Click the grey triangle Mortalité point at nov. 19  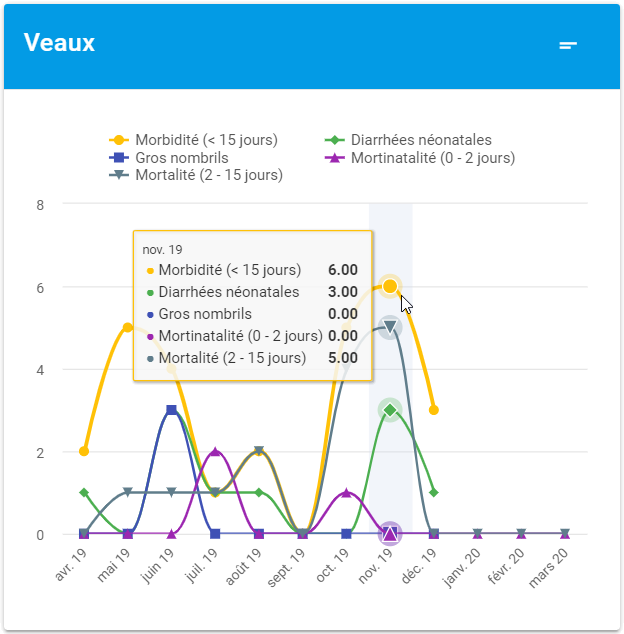(x=390, y=327)
